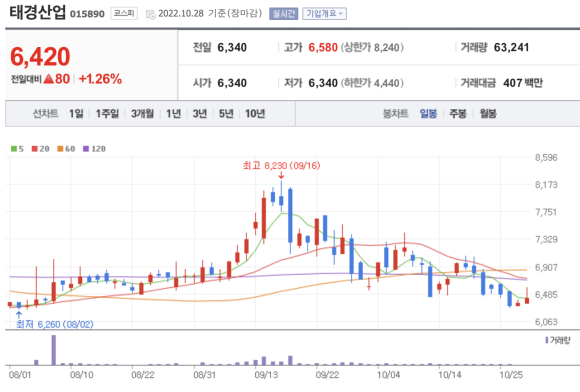
Task: Switch to 일봉 daily candle chart
Action: point(428,114)
